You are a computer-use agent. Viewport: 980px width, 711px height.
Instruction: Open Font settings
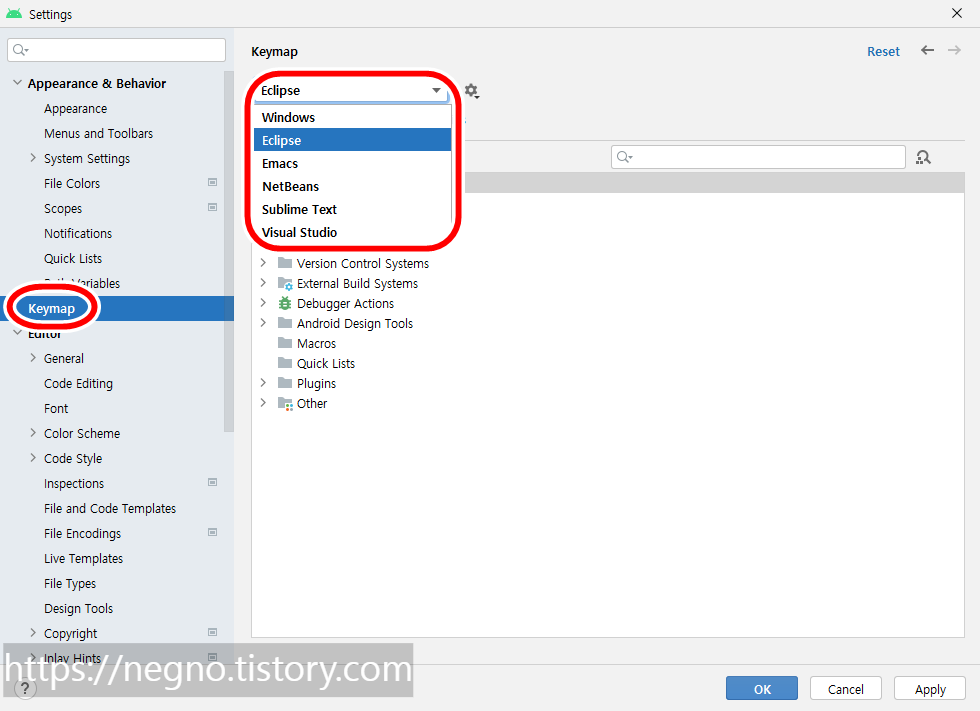[56, 409]
